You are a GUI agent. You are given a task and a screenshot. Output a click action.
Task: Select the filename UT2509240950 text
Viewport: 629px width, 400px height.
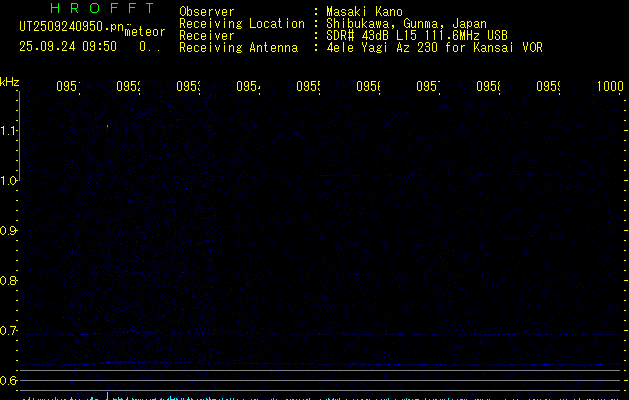[72, 27]
